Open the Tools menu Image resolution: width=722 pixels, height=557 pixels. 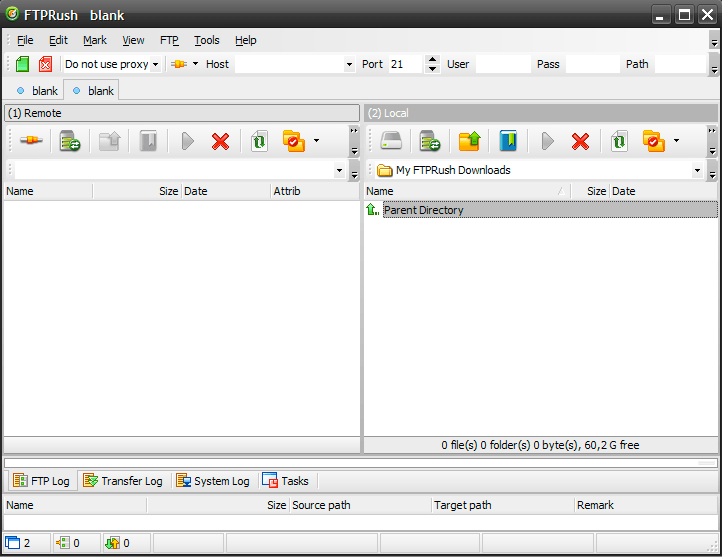click(x=207, y=40)
